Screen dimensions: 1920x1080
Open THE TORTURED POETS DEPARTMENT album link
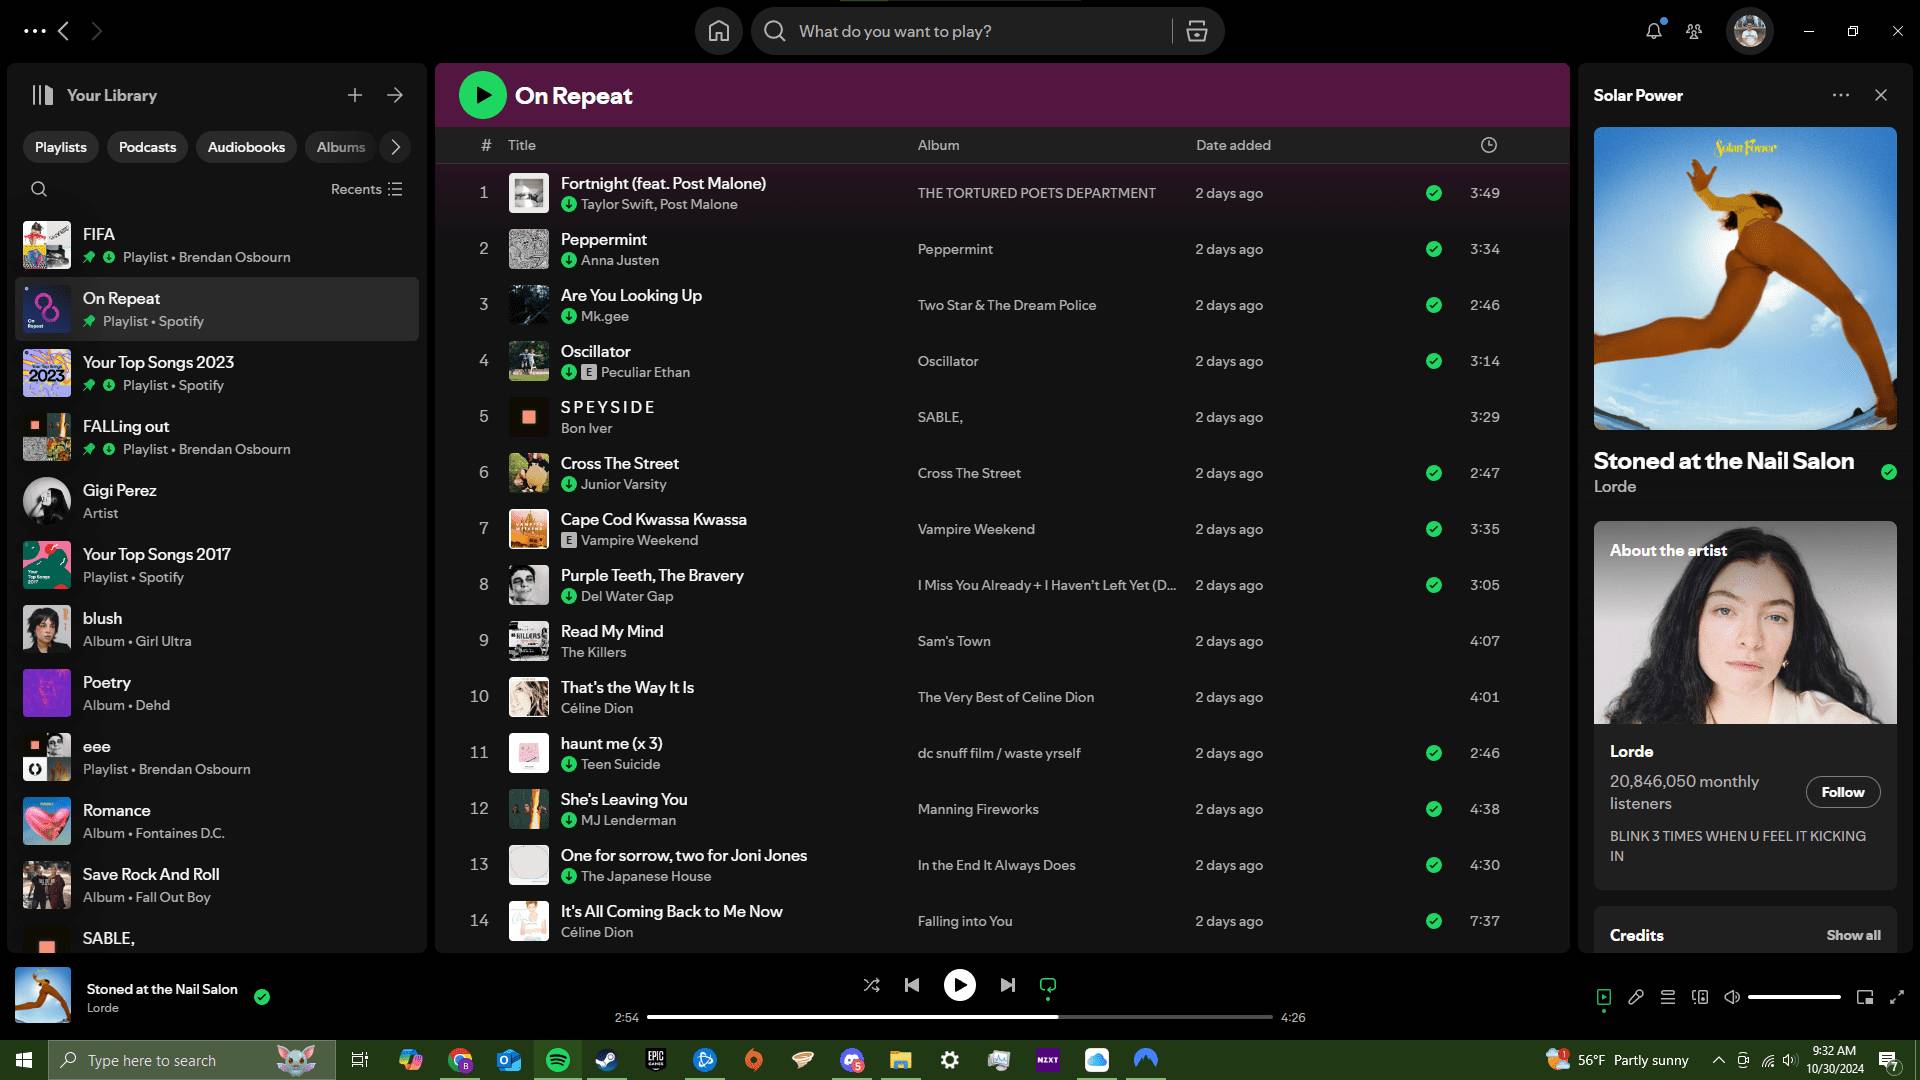click(x=1036, y=193)
